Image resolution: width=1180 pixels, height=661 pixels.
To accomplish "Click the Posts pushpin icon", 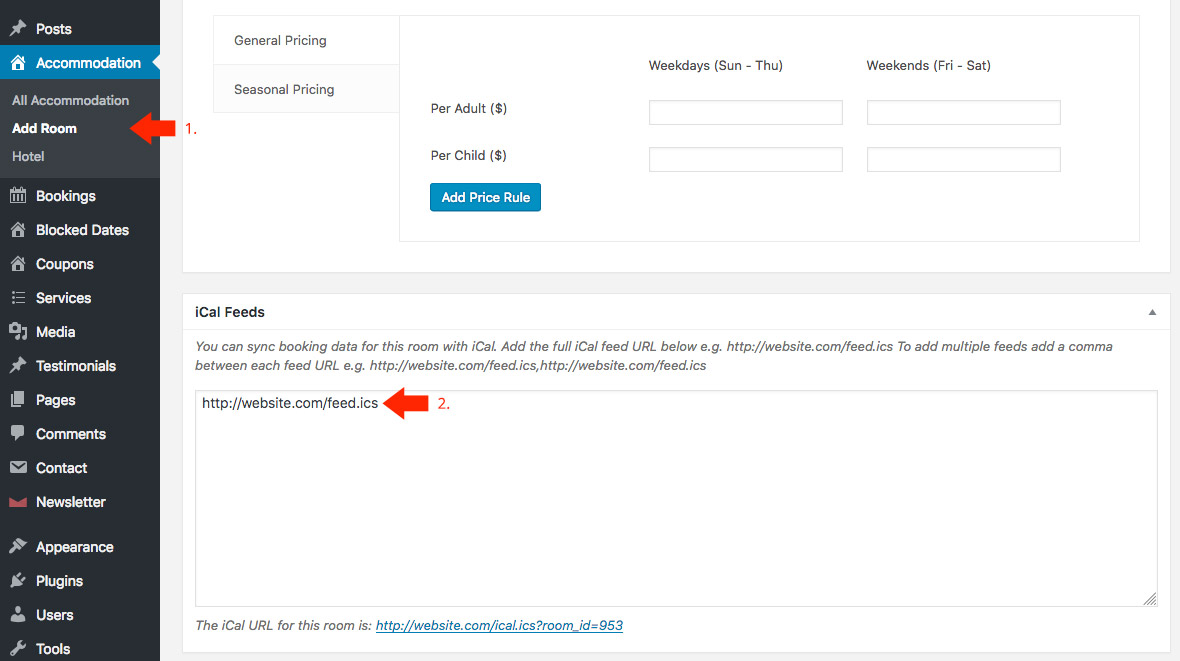I will click(18, 29).
